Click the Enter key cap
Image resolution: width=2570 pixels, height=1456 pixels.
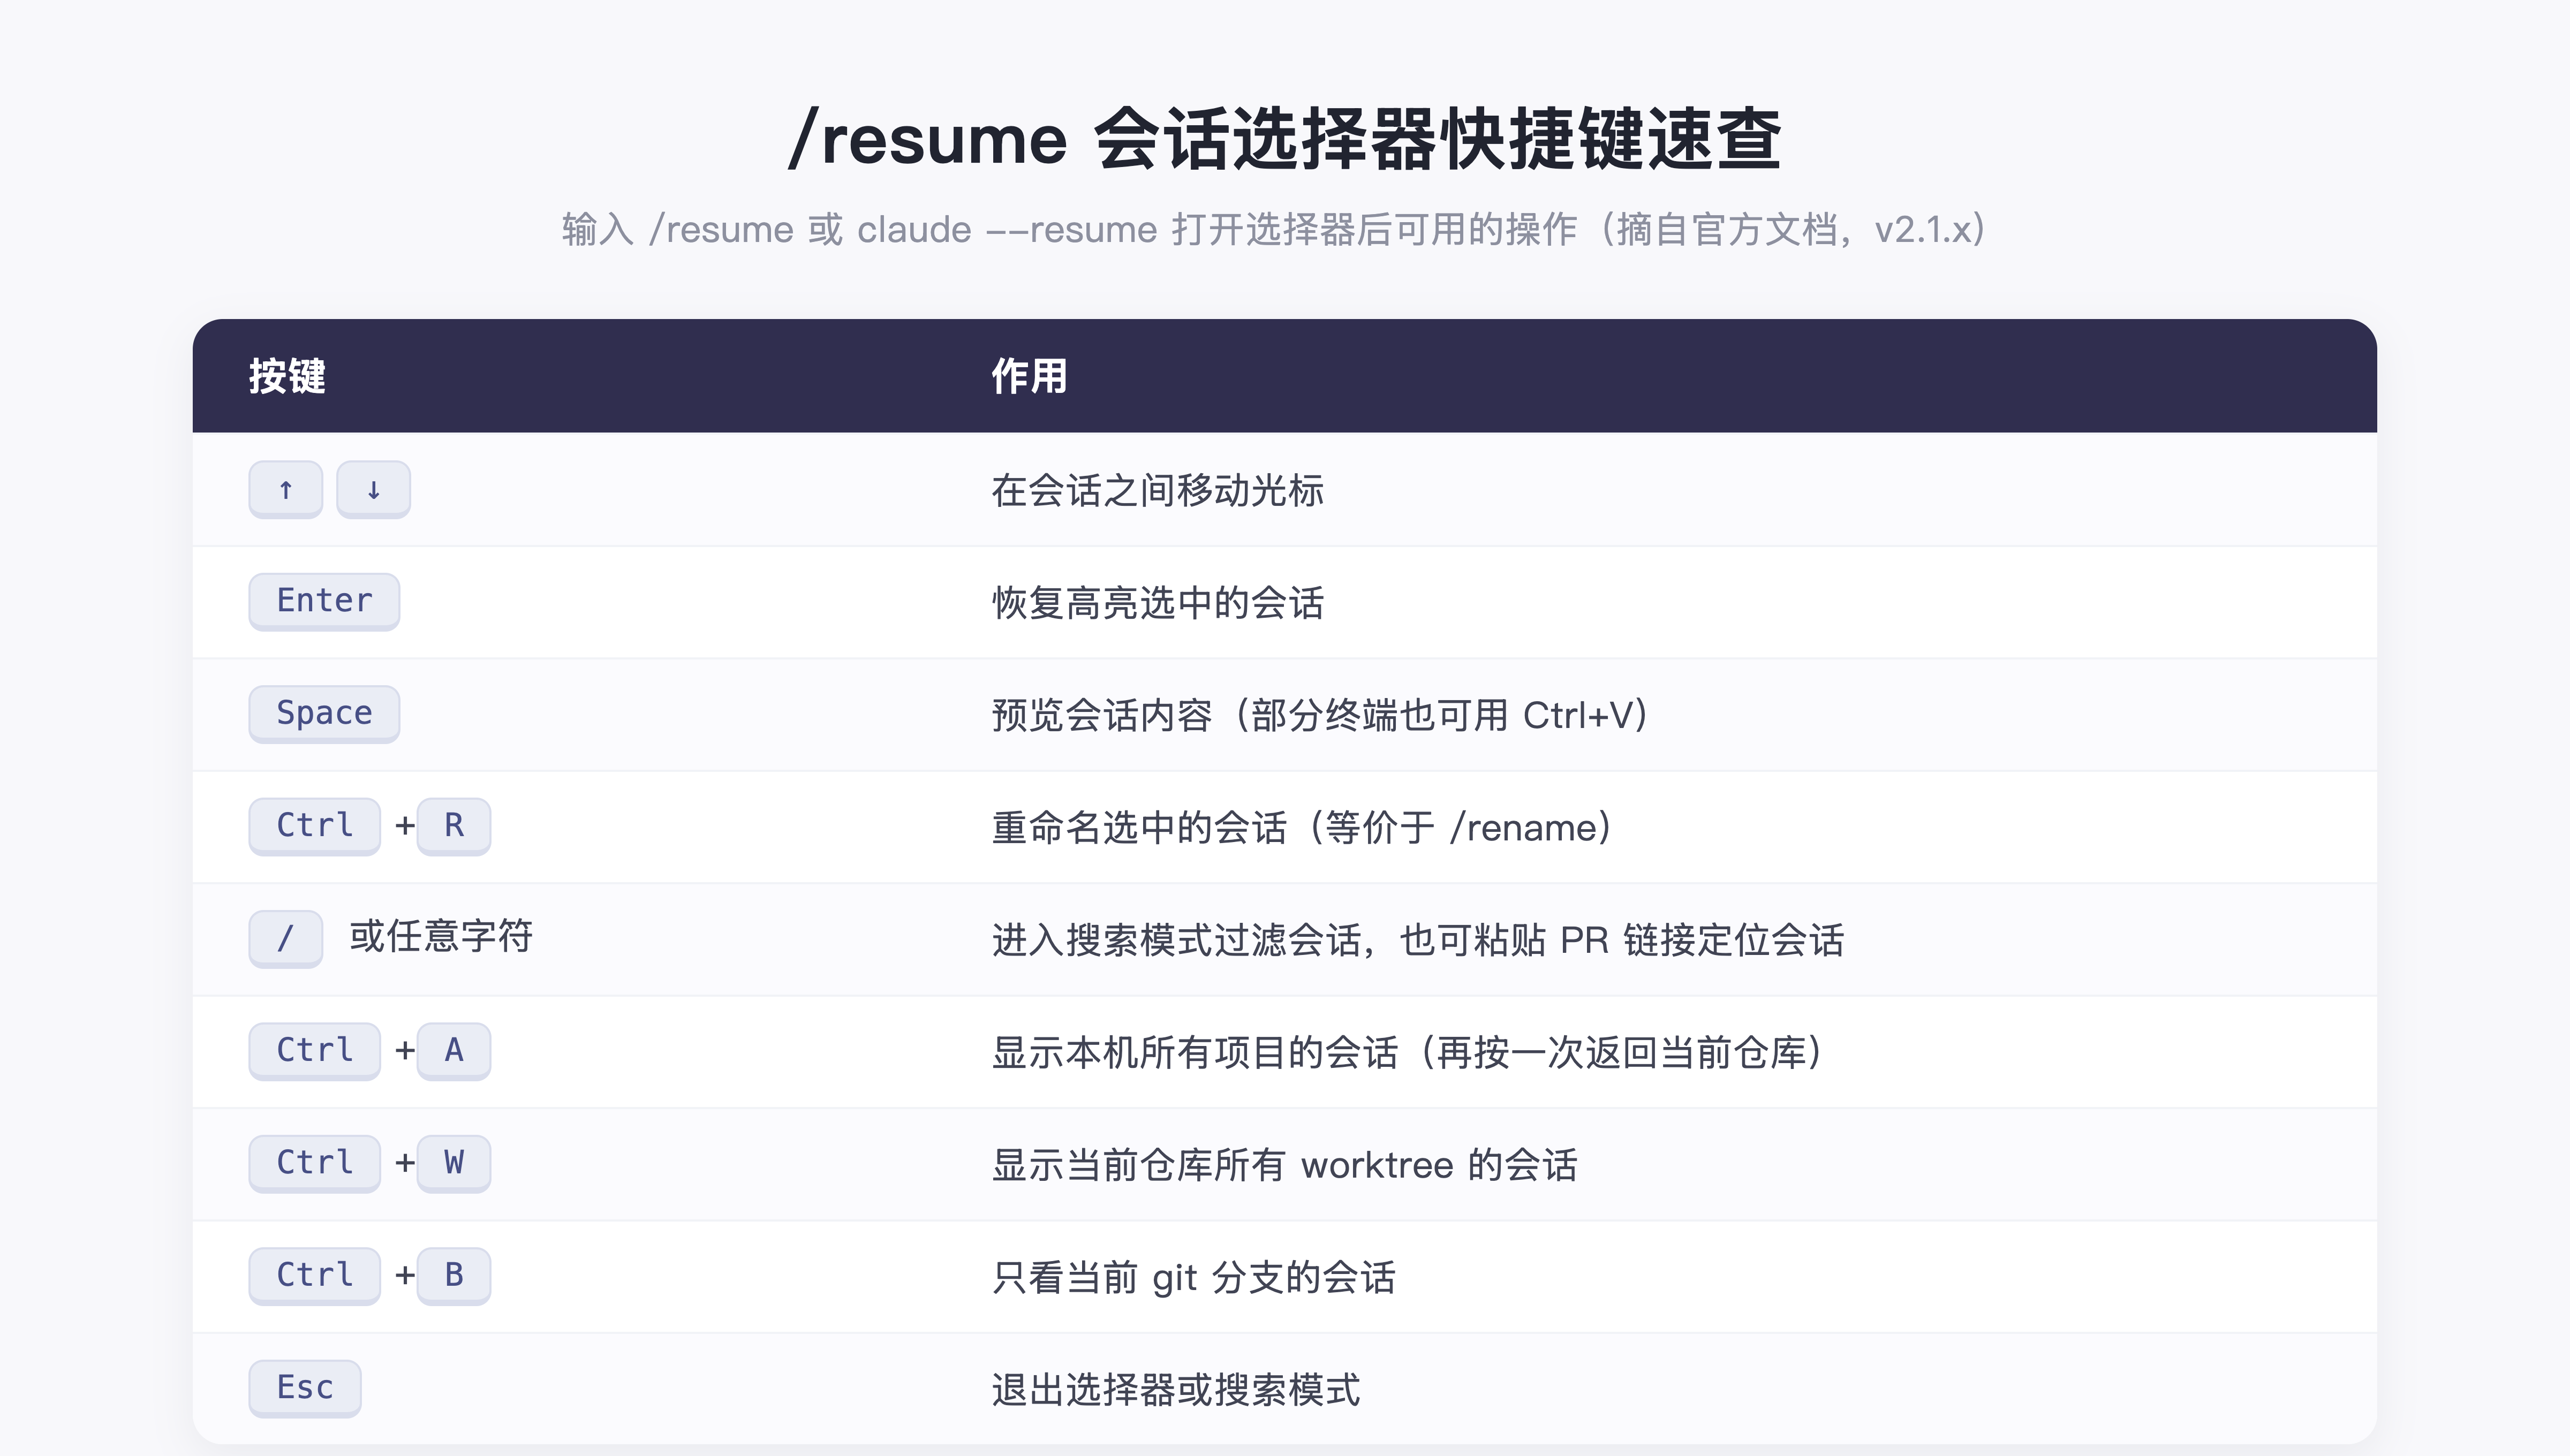click(324, 601)
